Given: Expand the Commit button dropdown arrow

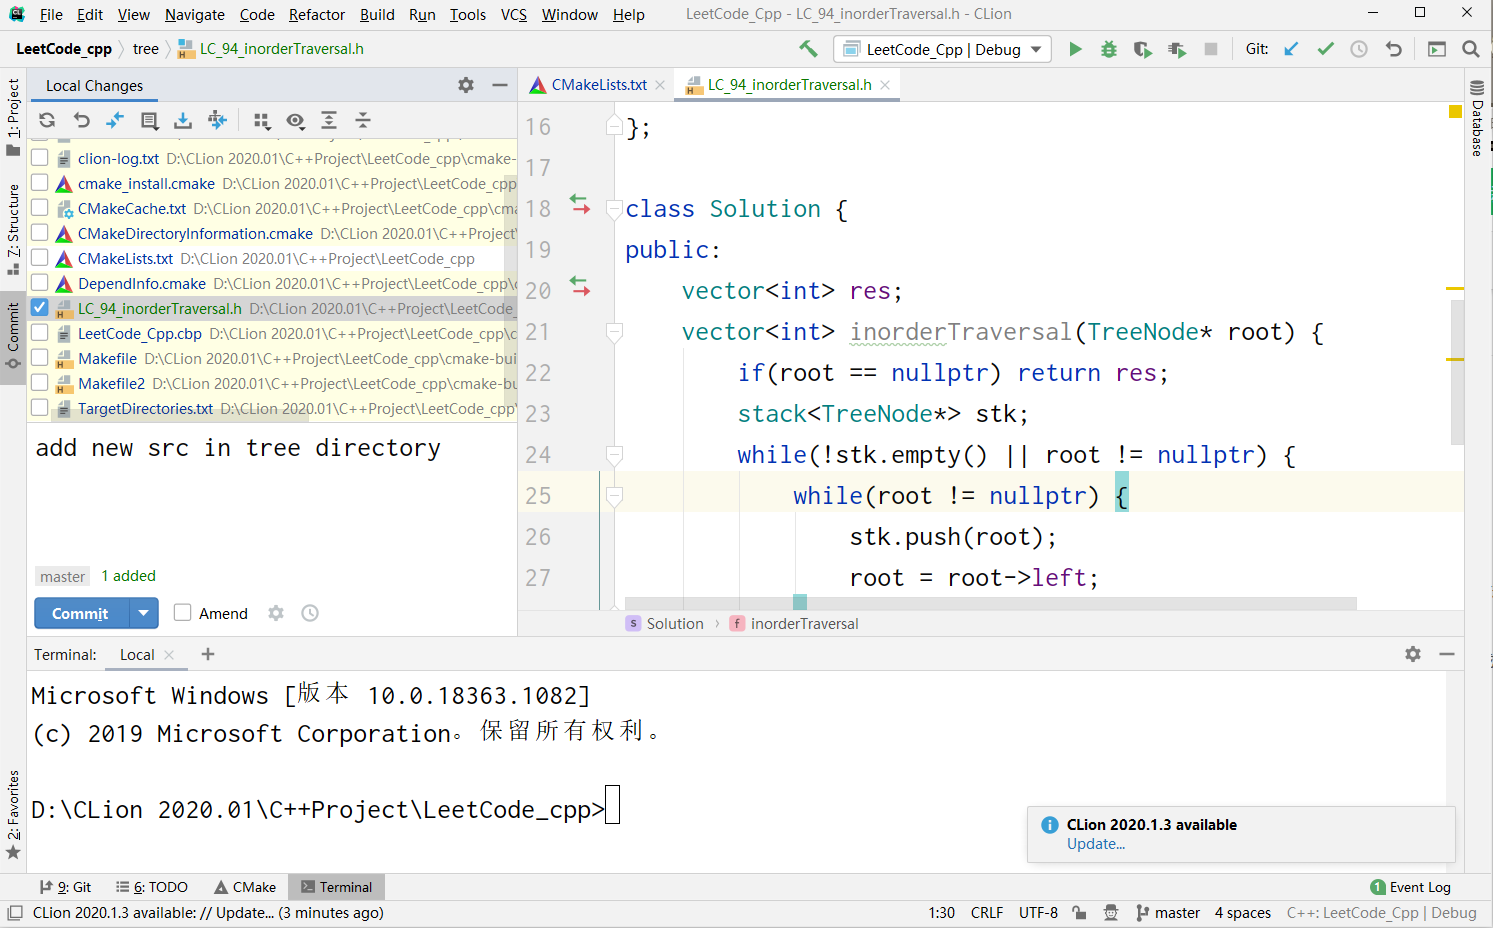Looking at the screenshot, I should pyautogui.click(x=144, y=613).
